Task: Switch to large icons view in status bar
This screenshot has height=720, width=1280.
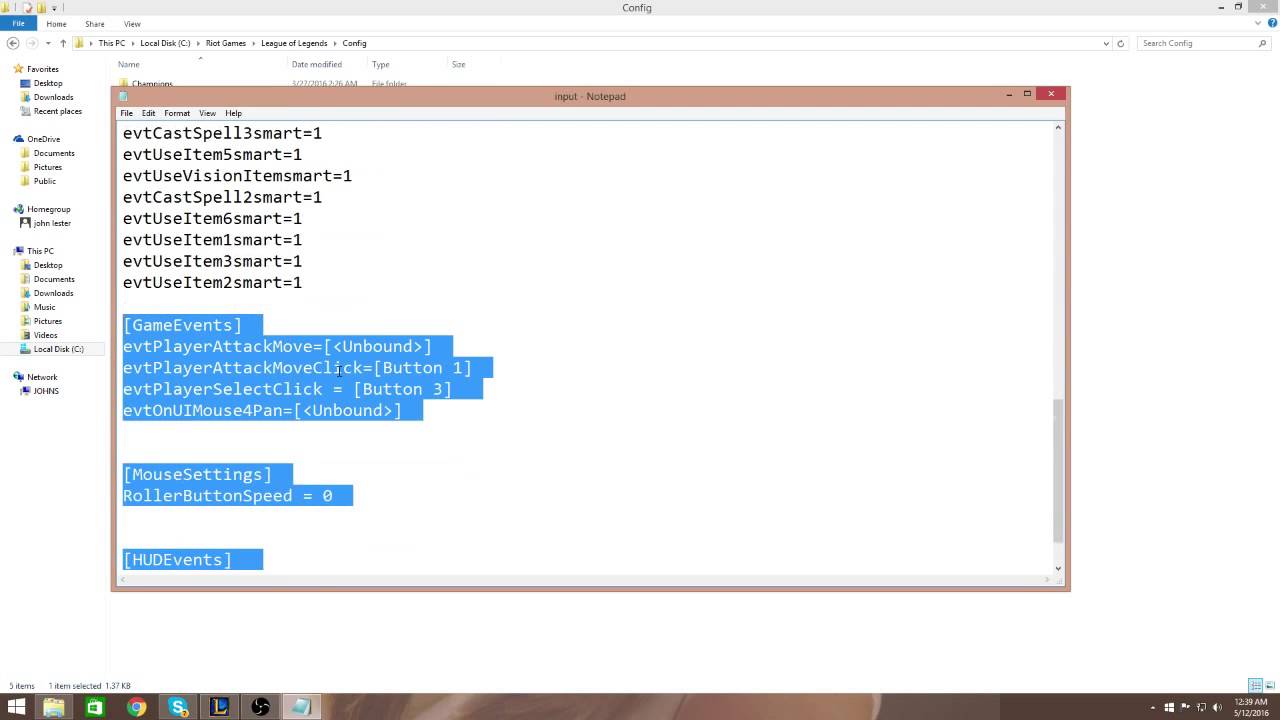Action: (x=1271, y=686)
